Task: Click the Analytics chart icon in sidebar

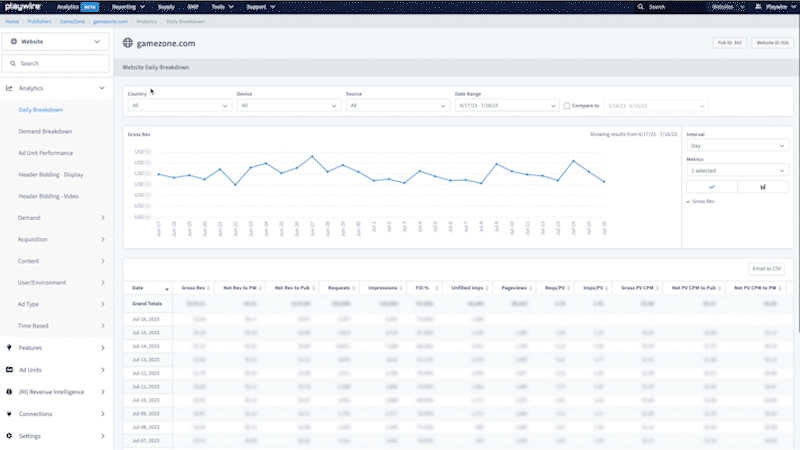Action: click(x=9, y=88)
